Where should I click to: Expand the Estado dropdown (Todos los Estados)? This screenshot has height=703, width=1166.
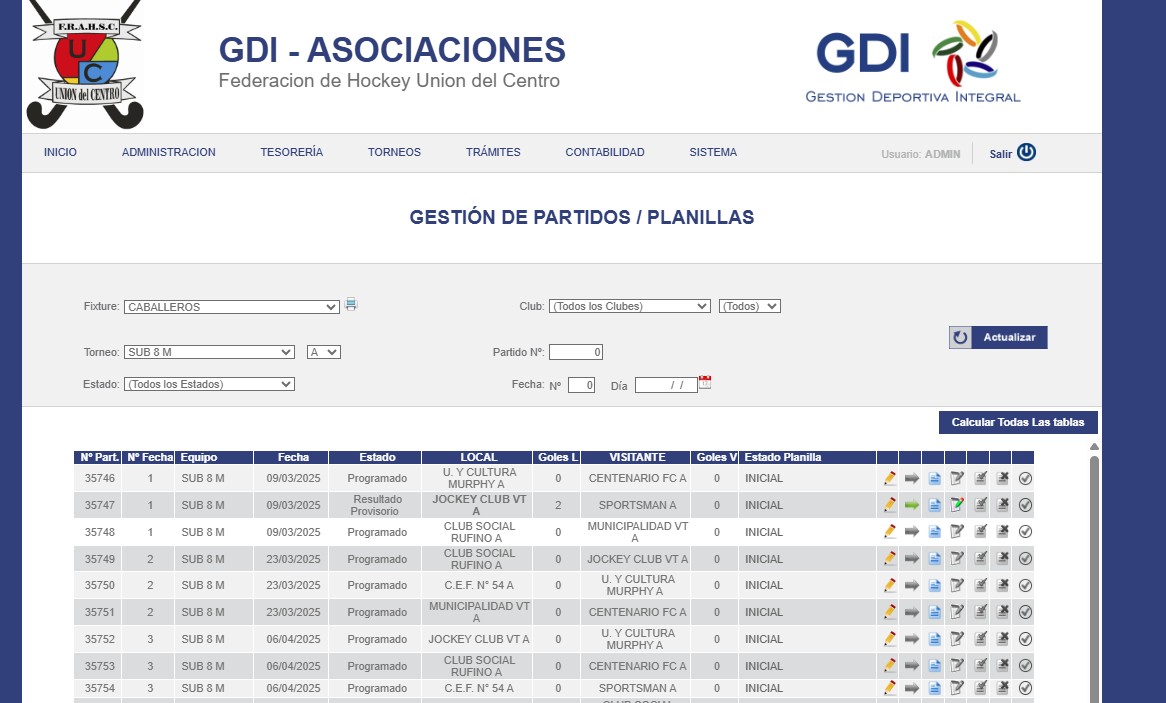(x=209, y=384)
